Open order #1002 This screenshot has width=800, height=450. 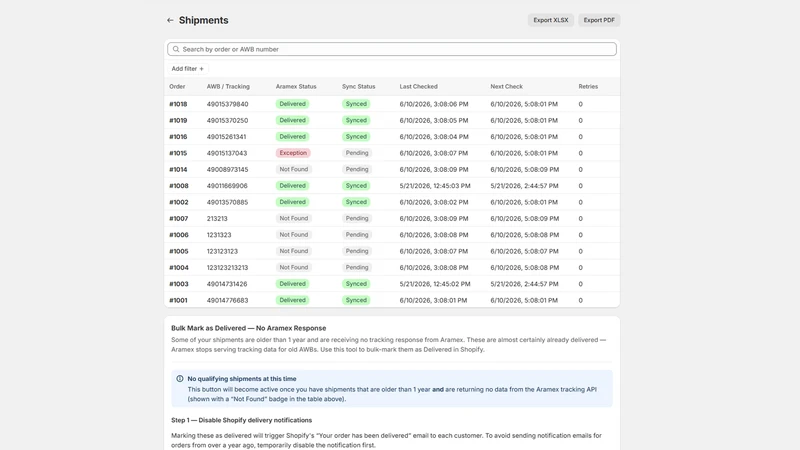tap(179, 202)
